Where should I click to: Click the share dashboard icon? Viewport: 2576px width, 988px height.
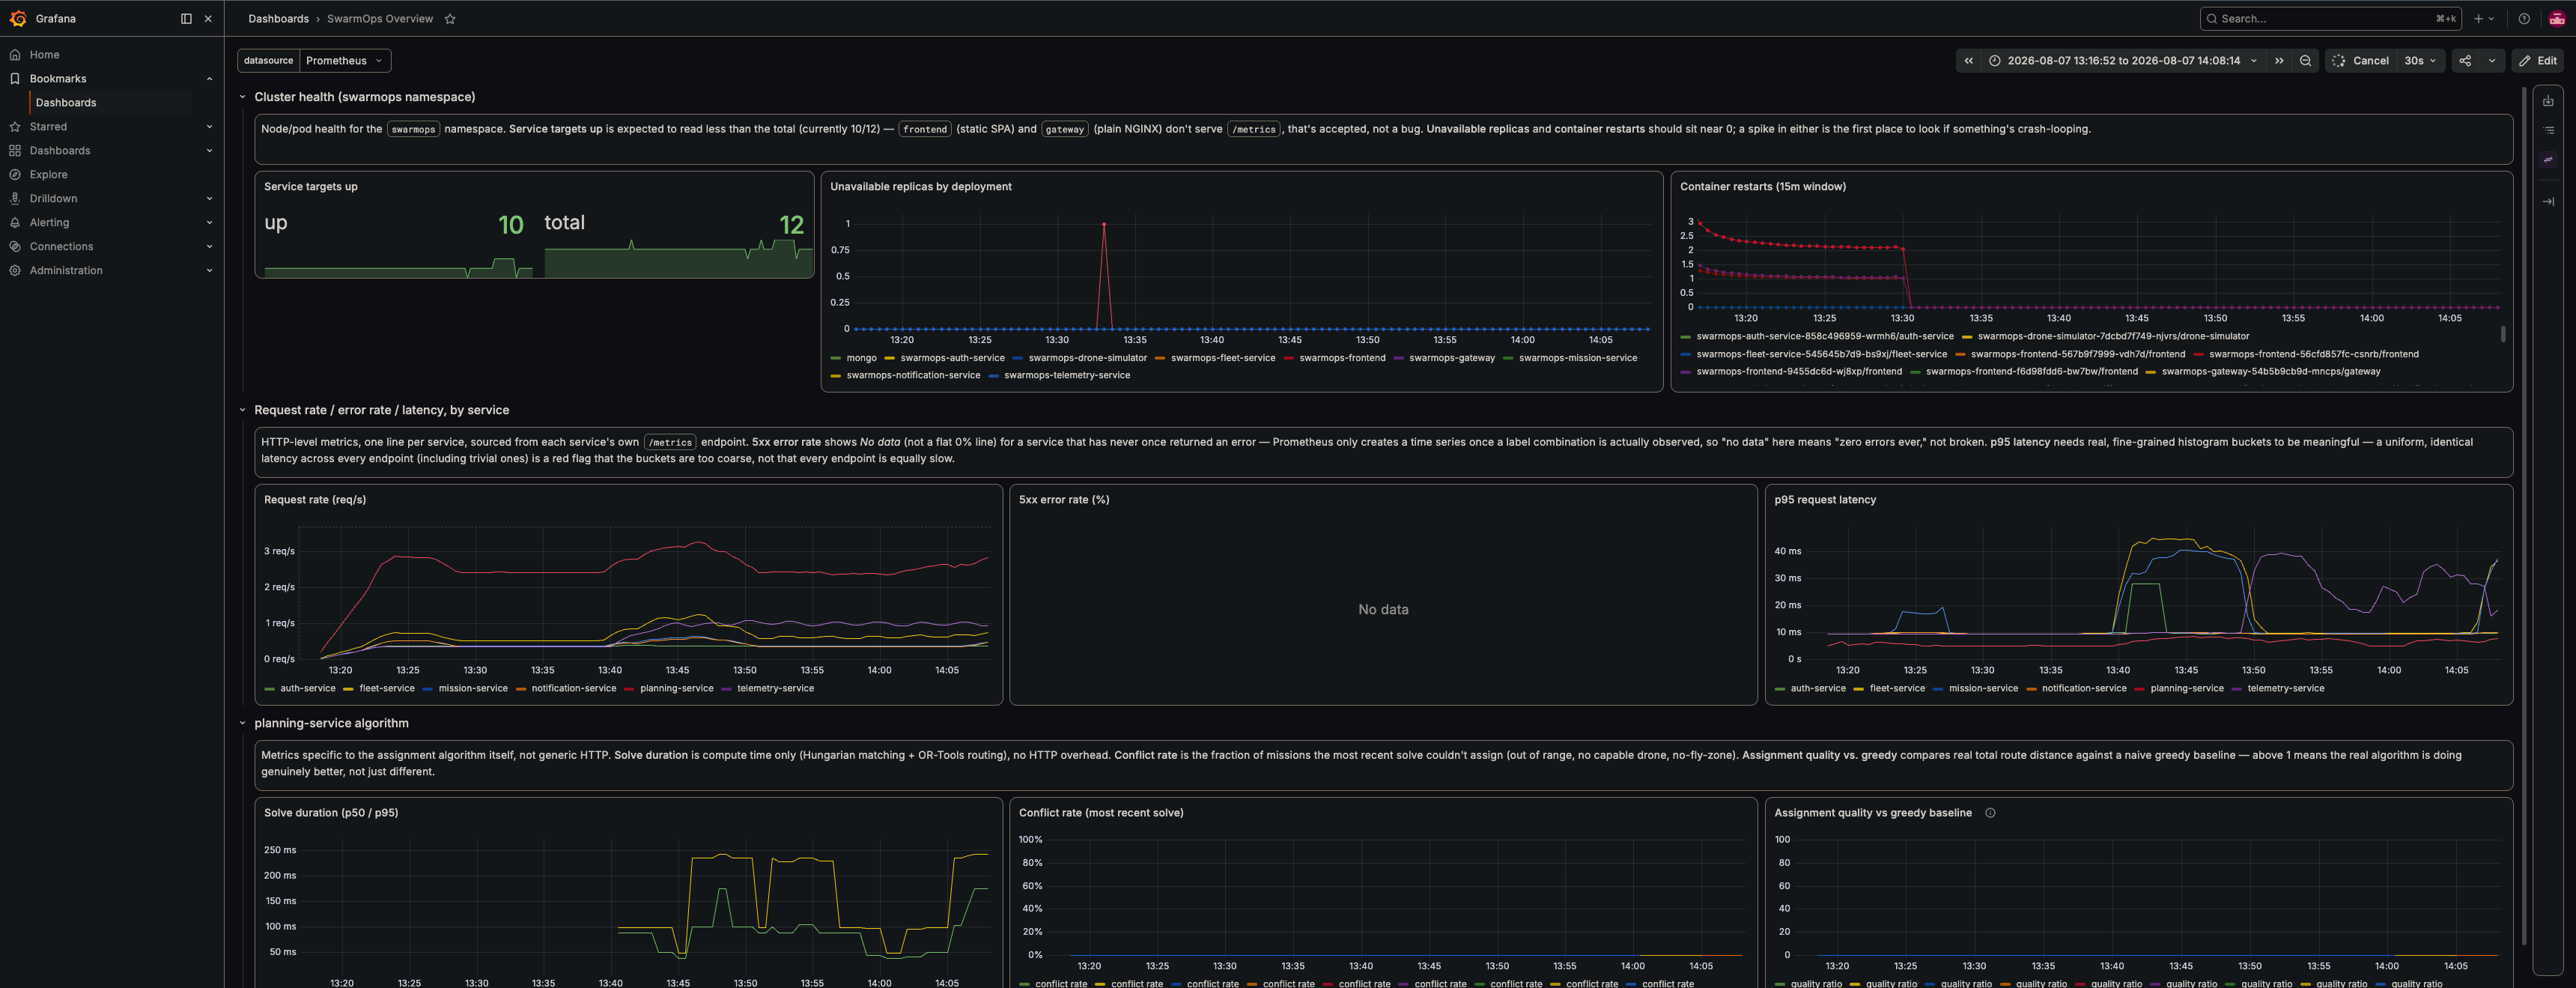click(x=2465, y=60)
